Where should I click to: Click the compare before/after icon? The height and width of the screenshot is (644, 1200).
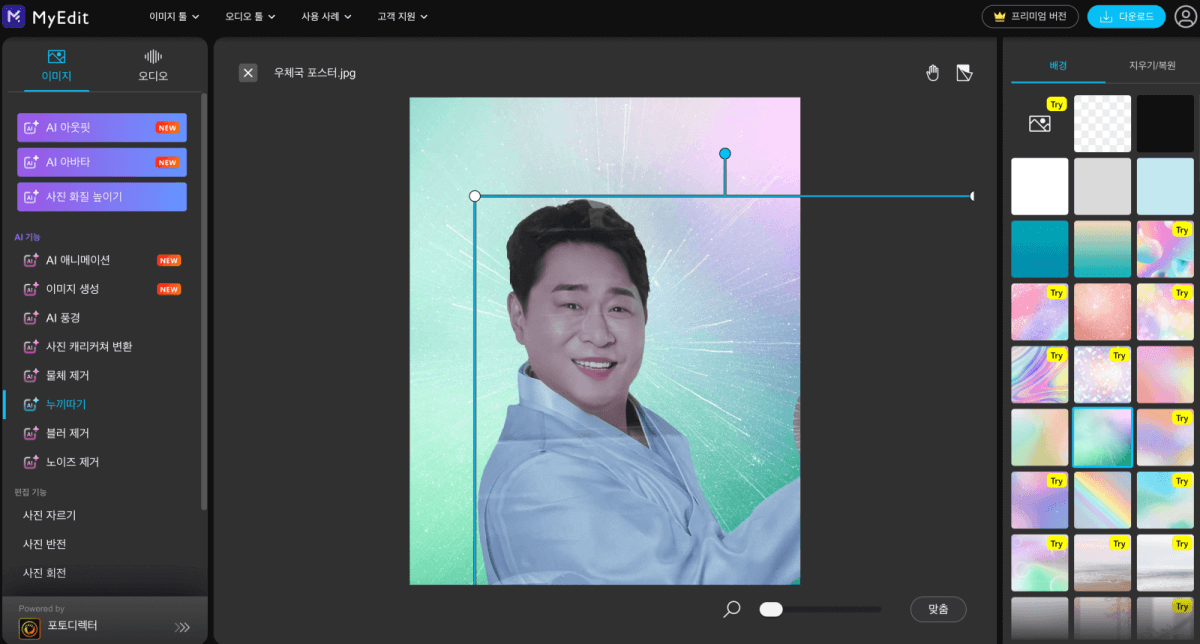point(964,73)
